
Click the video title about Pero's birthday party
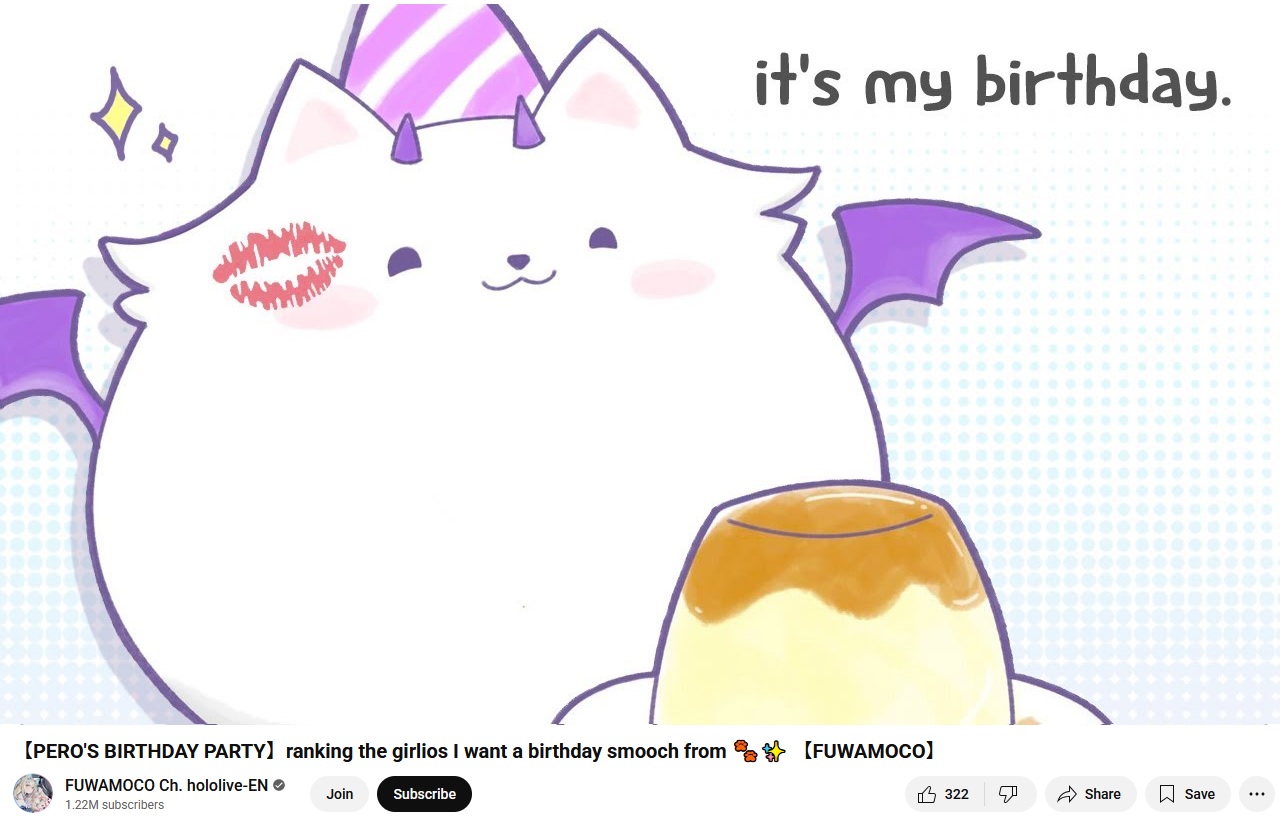pos(478,751)
